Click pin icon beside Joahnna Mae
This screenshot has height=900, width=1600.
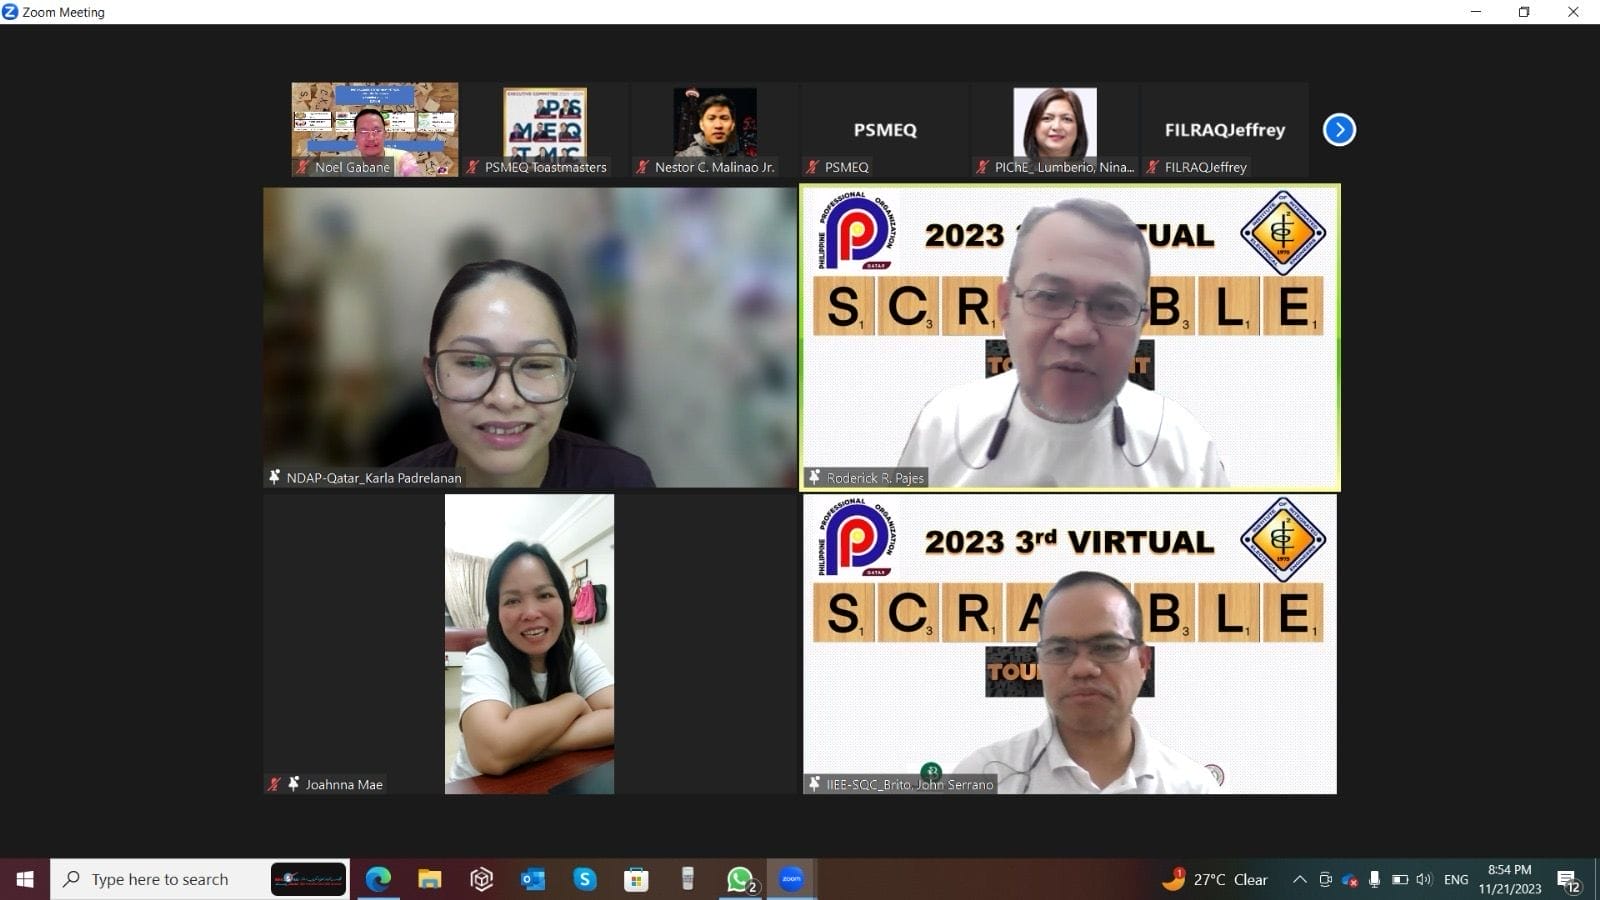click(x=293, y=784)
